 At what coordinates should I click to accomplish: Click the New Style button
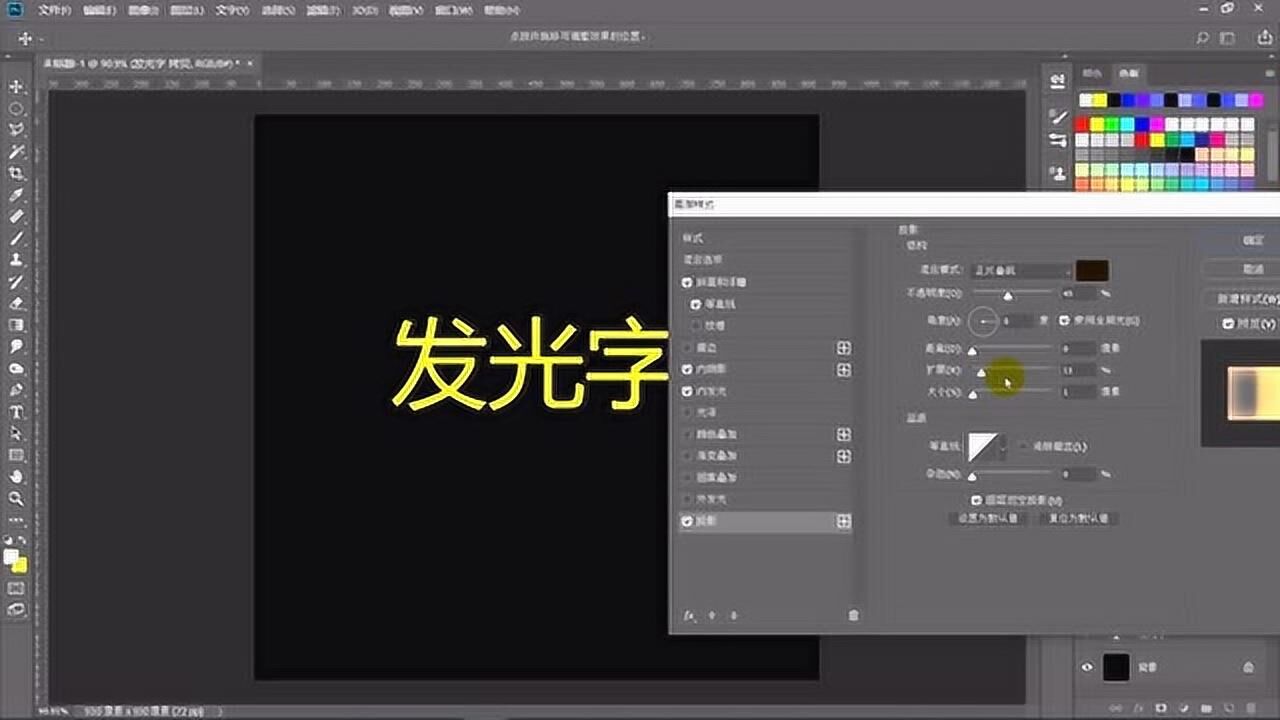click(1247, 298)
